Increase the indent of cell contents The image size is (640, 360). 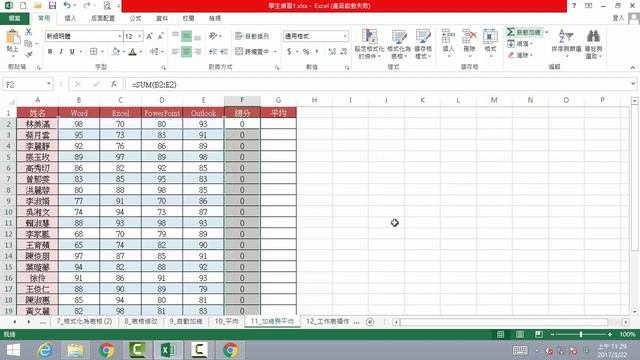224,51
